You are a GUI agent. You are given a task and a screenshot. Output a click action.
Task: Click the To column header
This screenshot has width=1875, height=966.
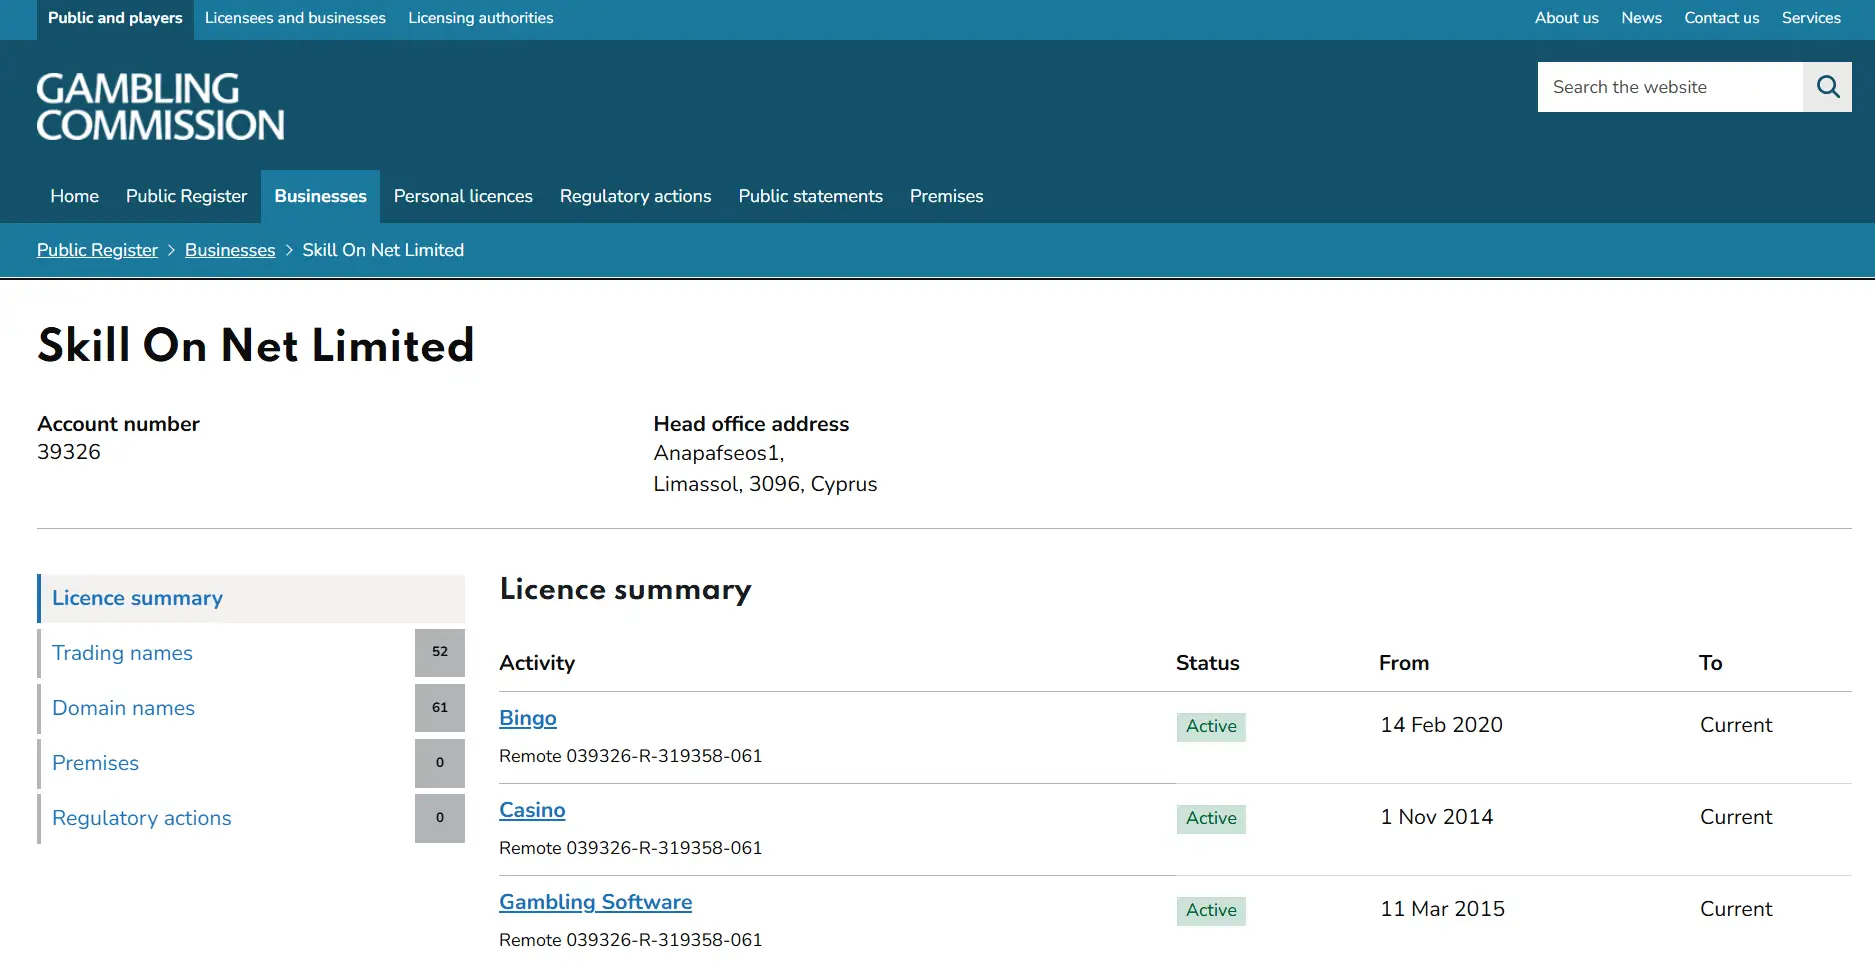pyautogui.click(x=1710, y=663)
